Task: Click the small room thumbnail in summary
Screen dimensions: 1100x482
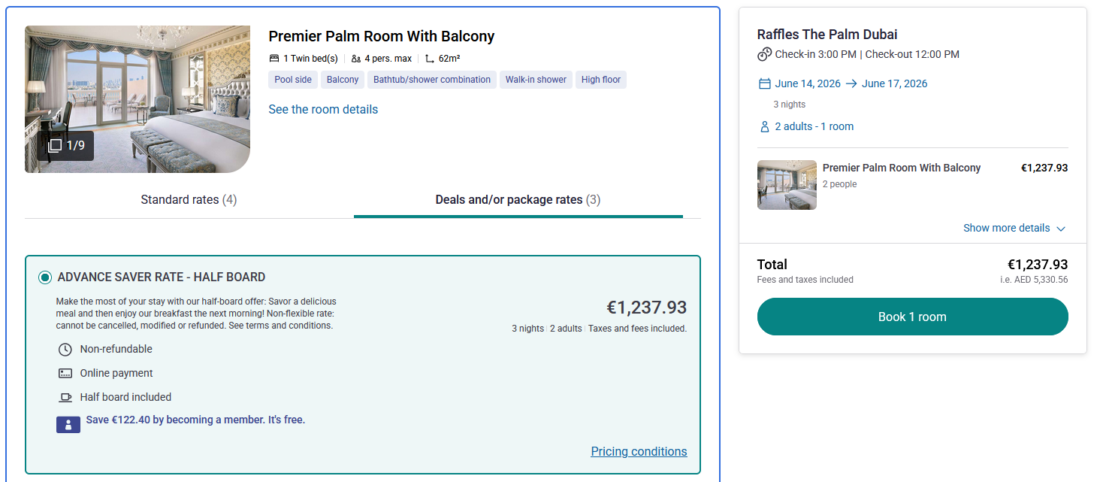Action: (x=787, y=185)
